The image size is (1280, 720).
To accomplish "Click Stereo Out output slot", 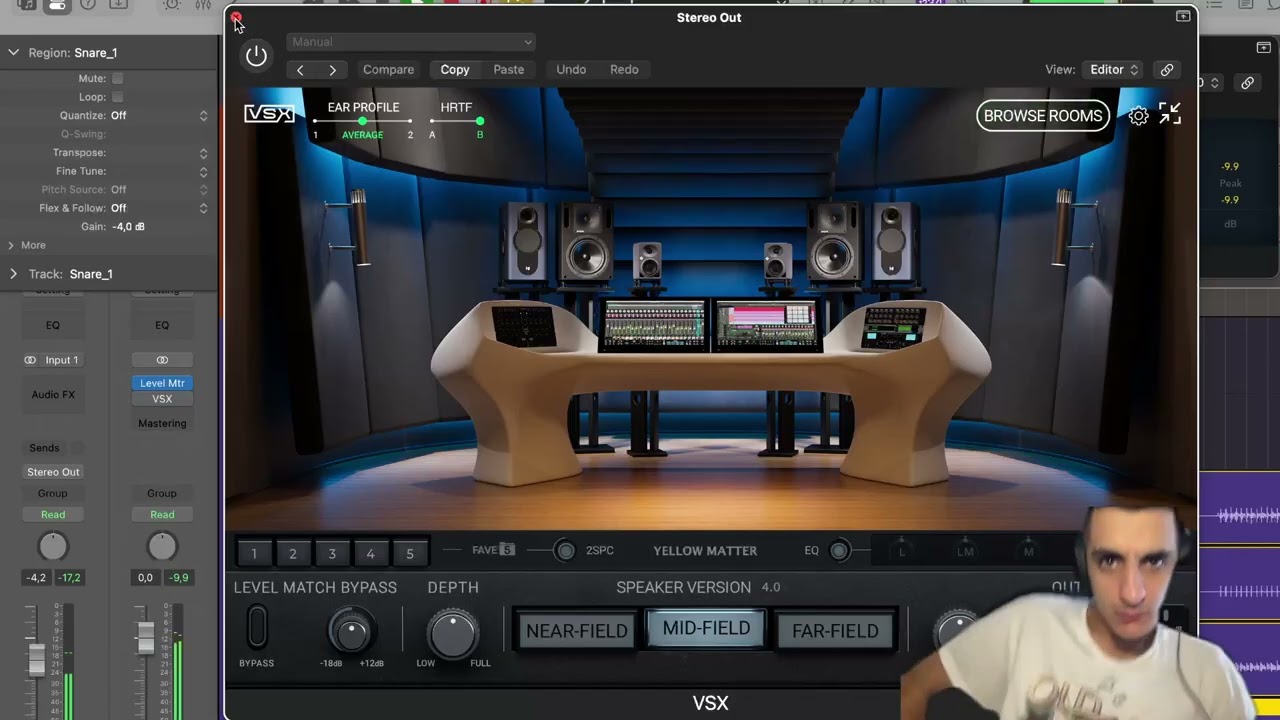I will click(x=53, y=472).
